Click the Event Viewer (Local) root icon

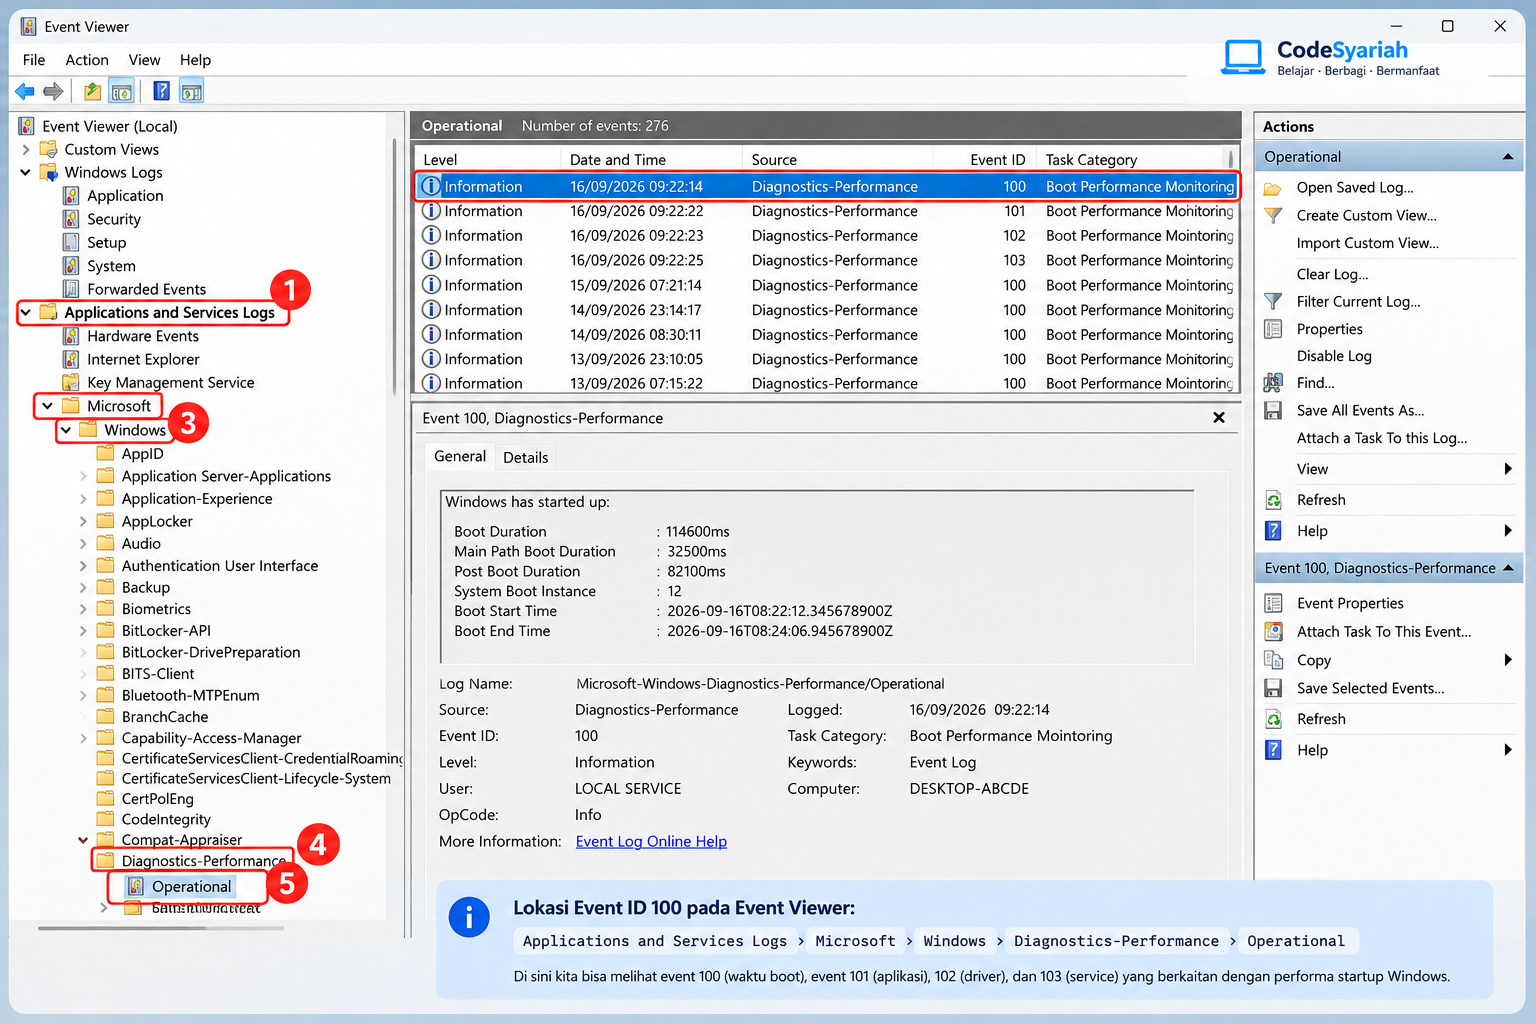coord(27,126)
